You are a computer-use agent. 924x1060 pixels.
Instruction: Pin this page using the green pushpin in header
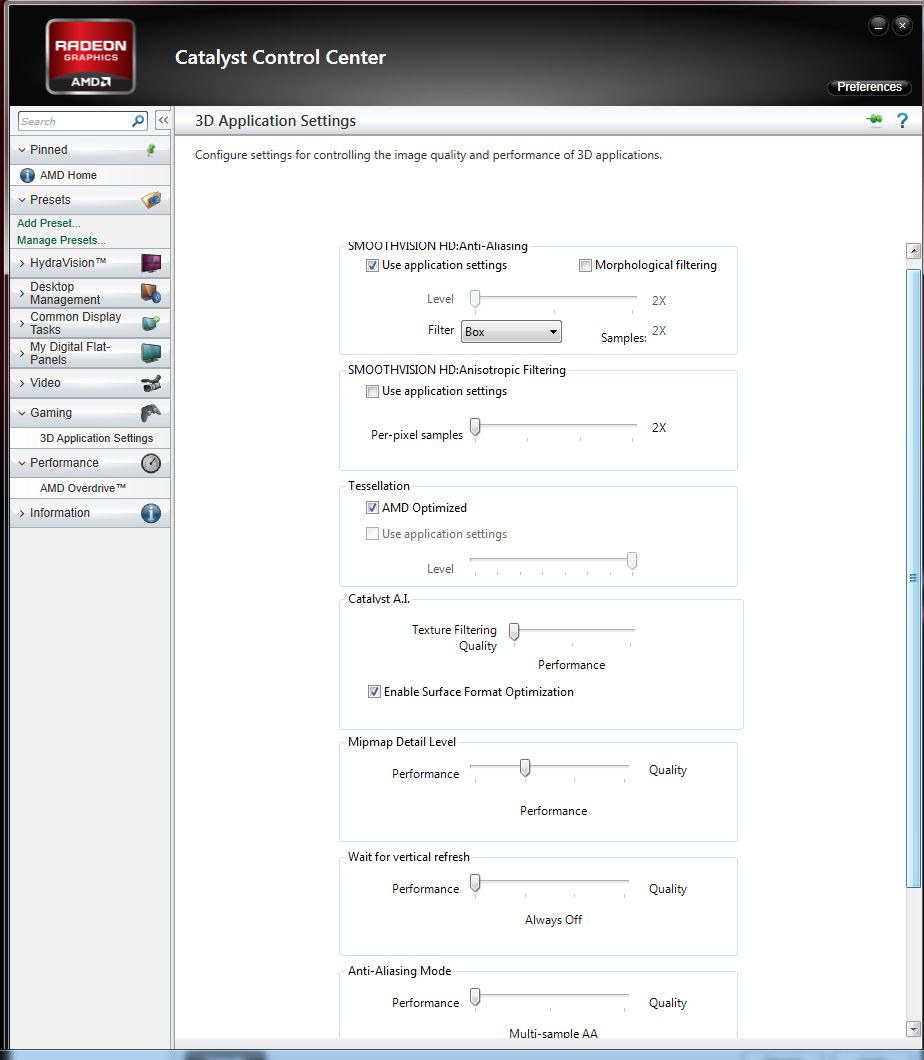pyautogui.click(x=875, y=120)
